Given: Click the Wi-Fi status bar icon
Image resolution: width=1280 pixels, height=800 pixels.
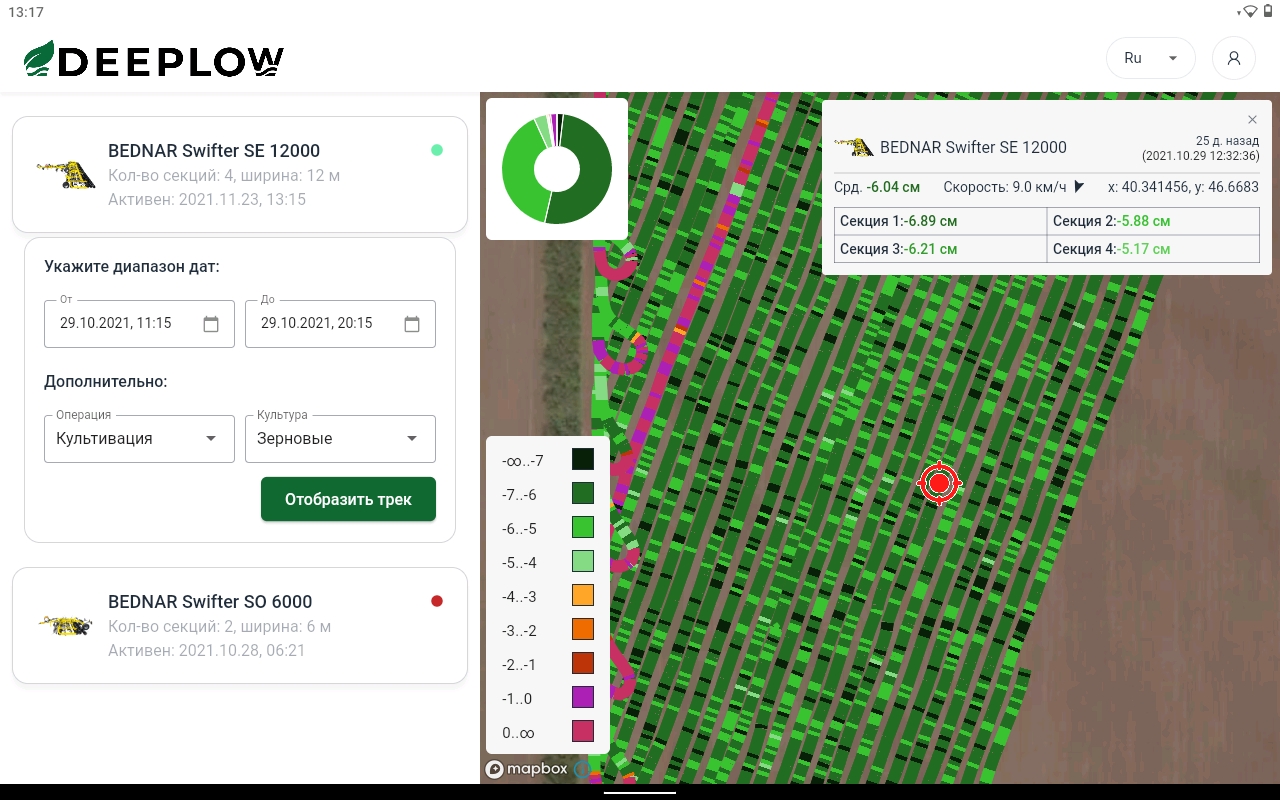Looking at the screenshot, I should (x=1249, y=12).
